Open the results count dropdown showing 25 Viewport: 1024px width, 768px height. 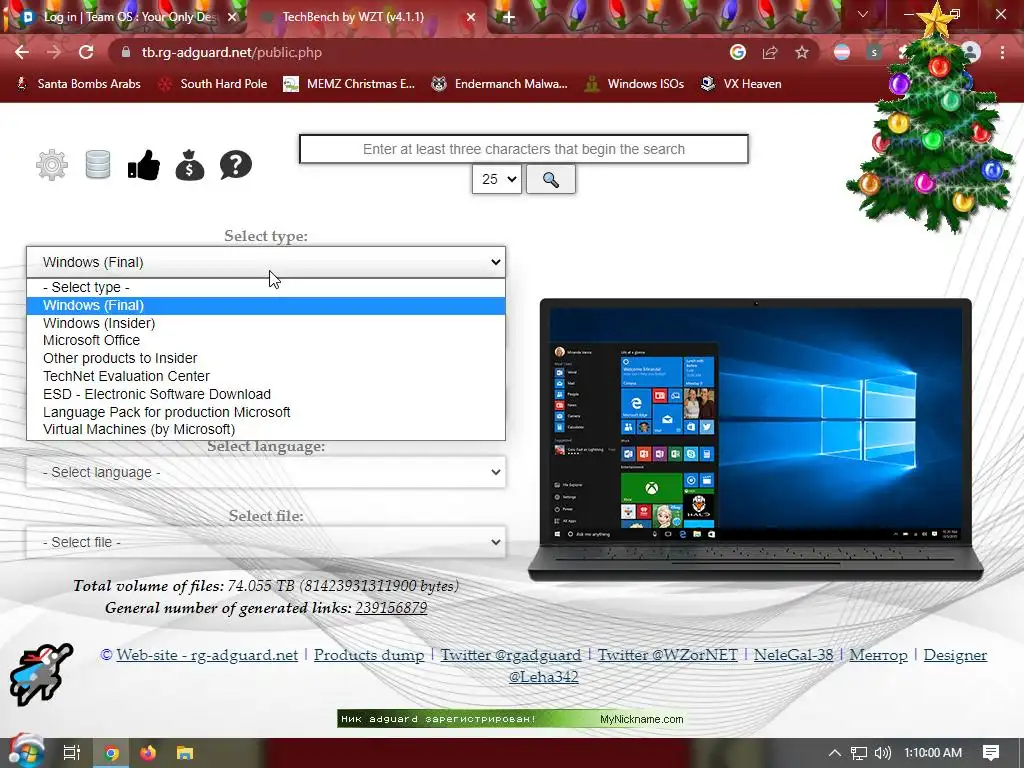(497, 179)
